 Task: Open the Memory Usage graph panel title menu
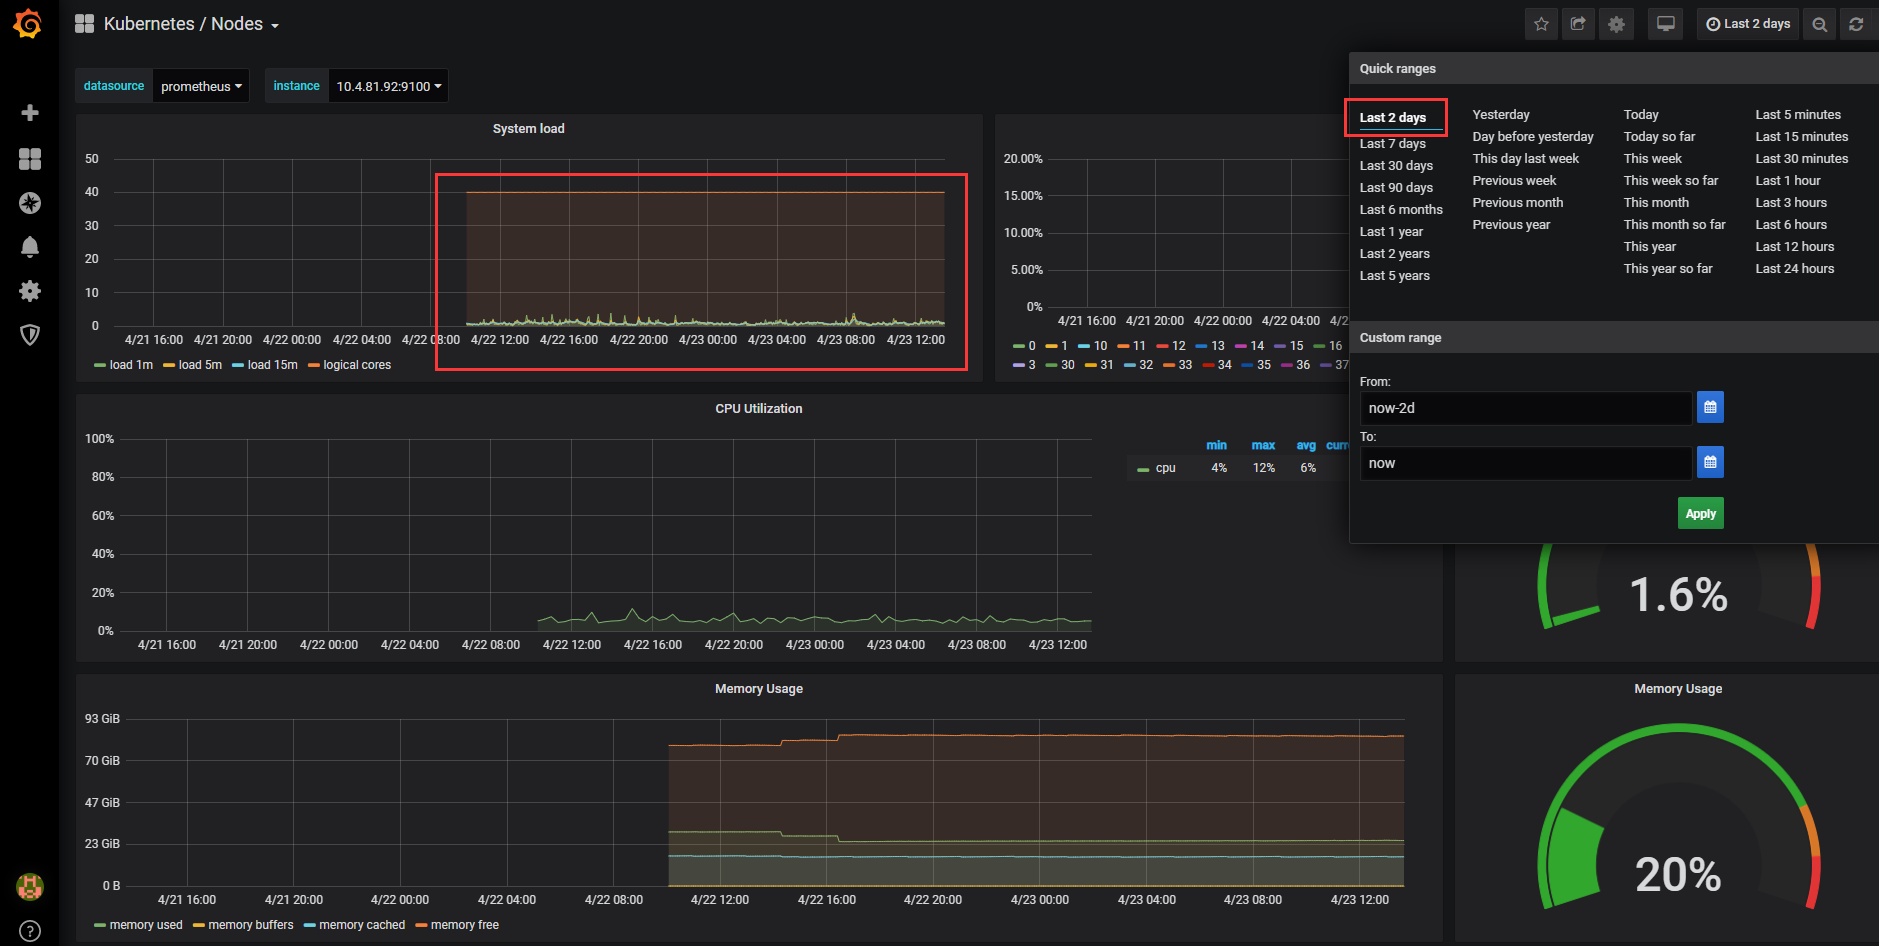[x=759, y=689]
